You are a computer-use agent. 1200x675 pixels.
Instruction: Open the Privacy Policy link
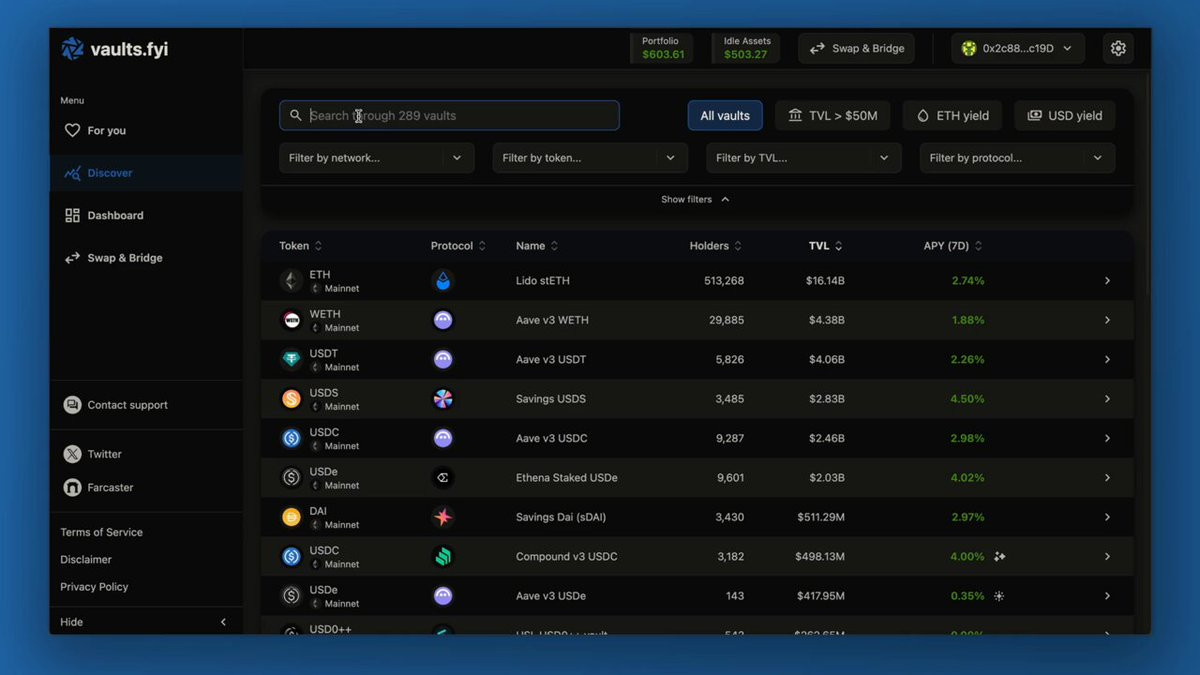pyautogui.click(x=94, y=587)
